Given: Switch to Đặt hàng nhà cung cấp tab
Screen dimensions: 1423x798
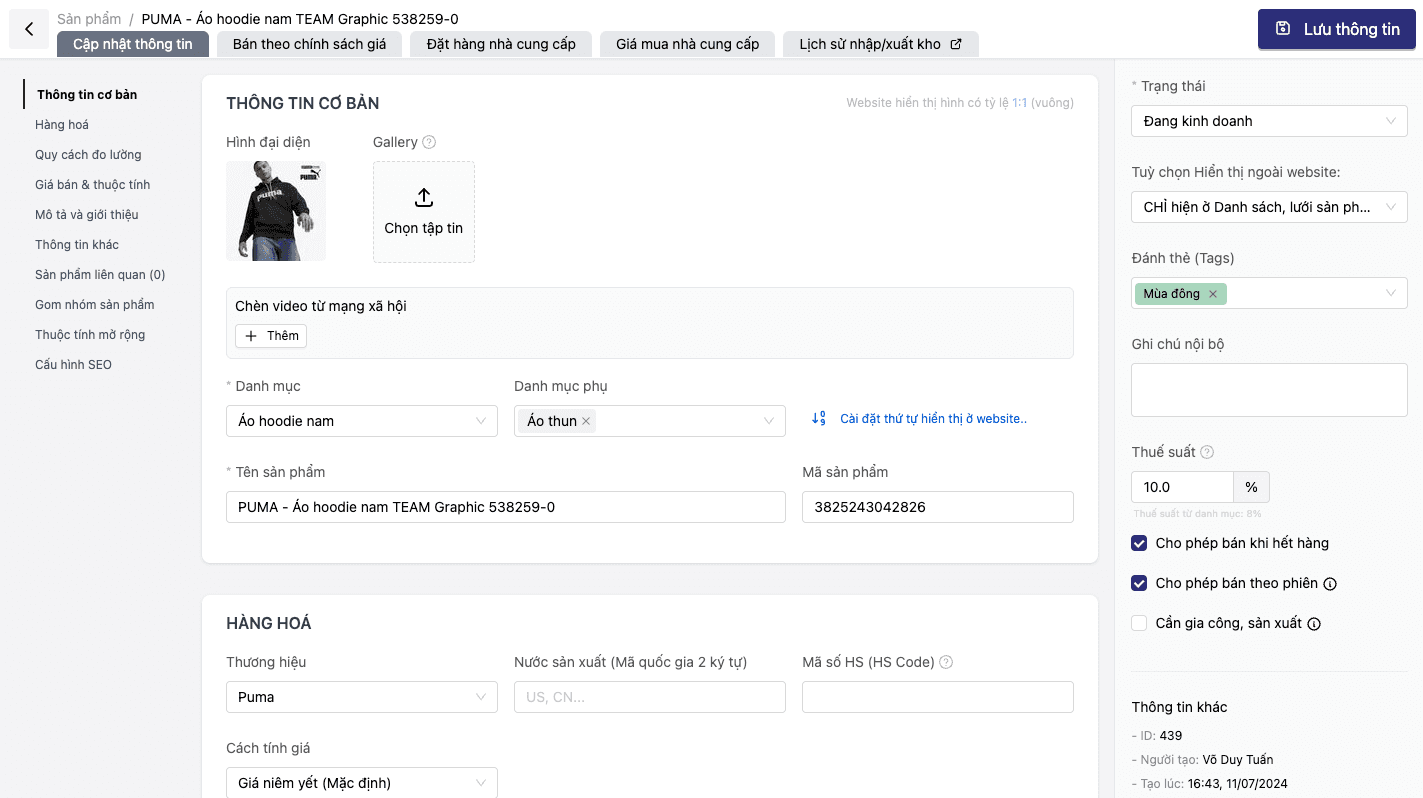Looking at the screenshot, I should [x=501, y=44].
